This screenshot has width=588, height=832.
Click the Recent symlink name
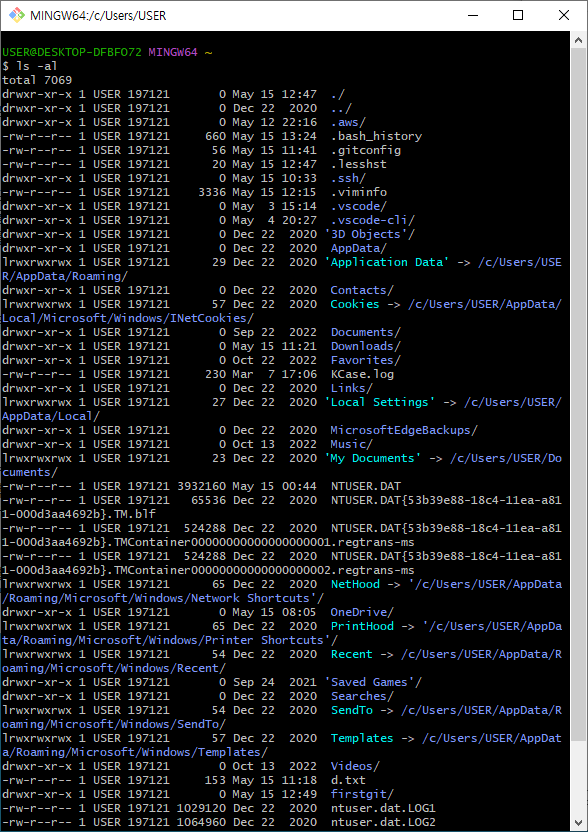point(351,654)
